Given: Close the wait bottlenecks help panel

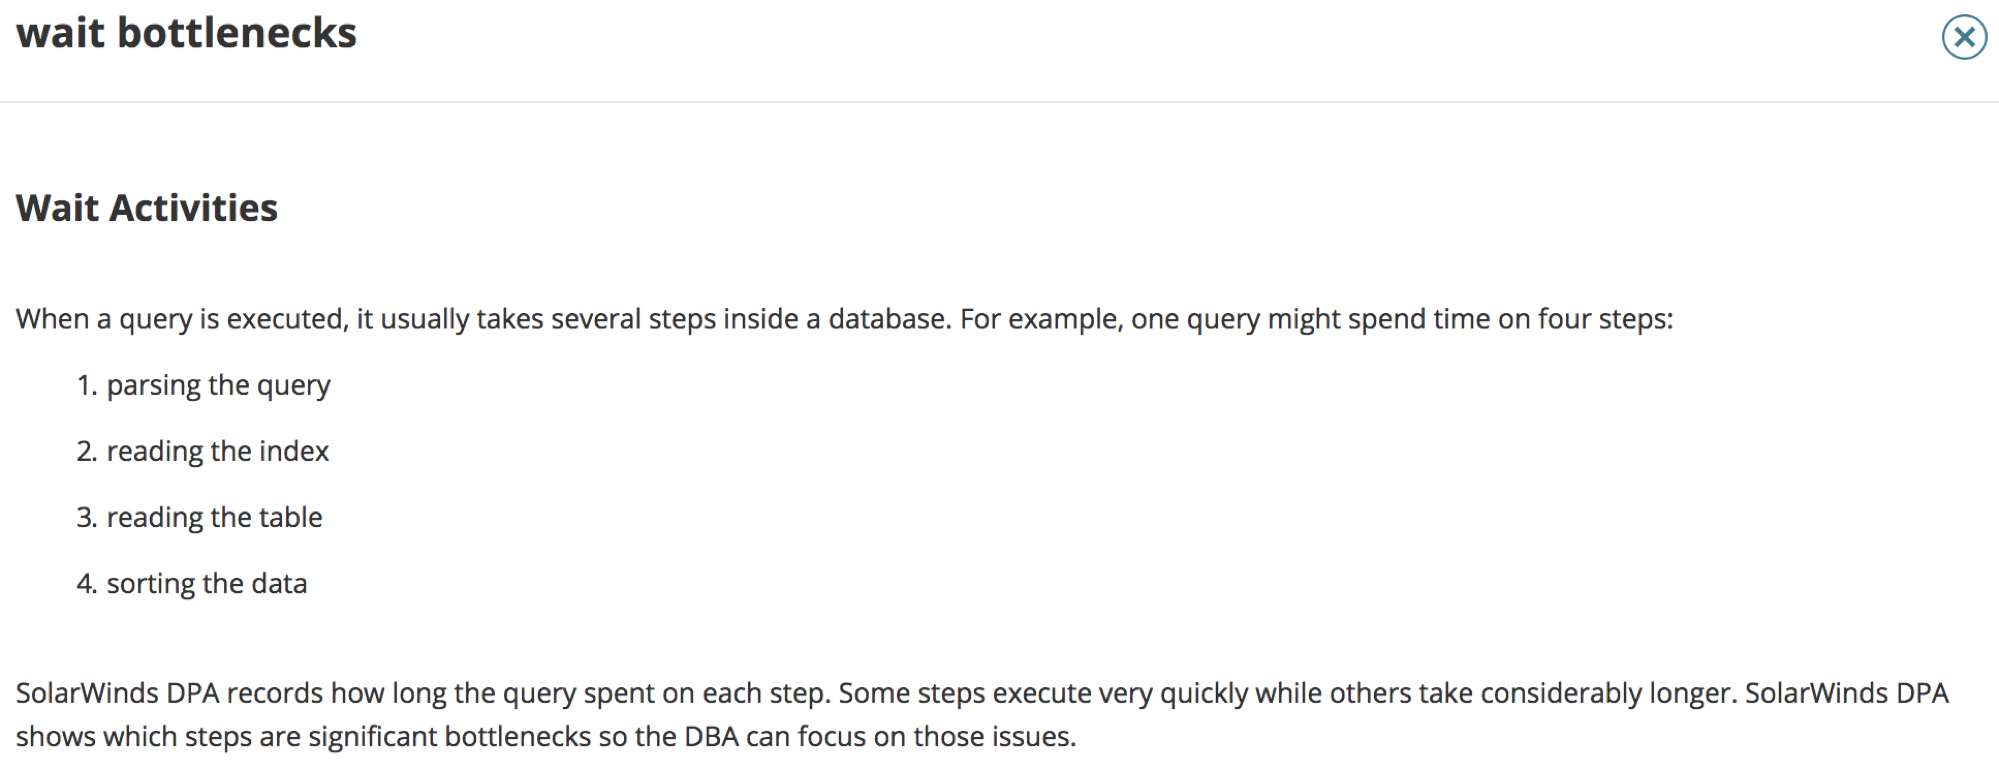Looking at the screenshot, I should 1964,37.
